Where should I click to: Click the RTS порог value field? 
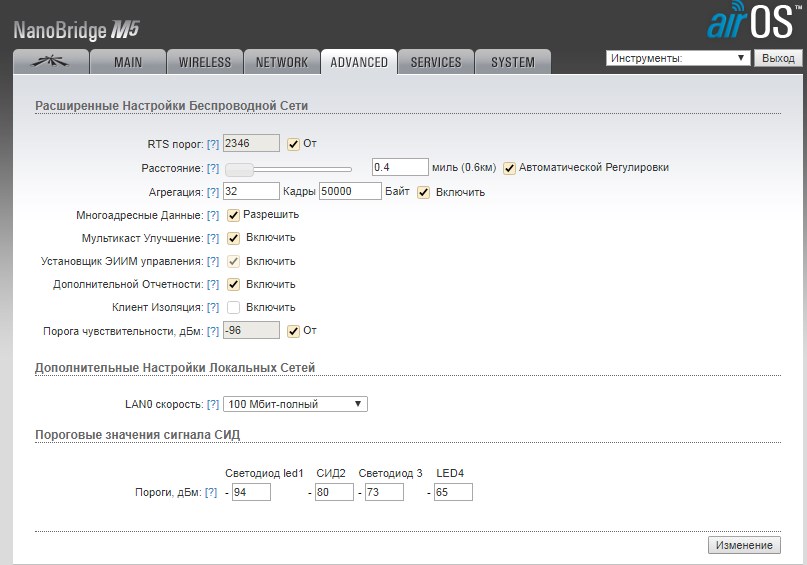click(251, 143)
